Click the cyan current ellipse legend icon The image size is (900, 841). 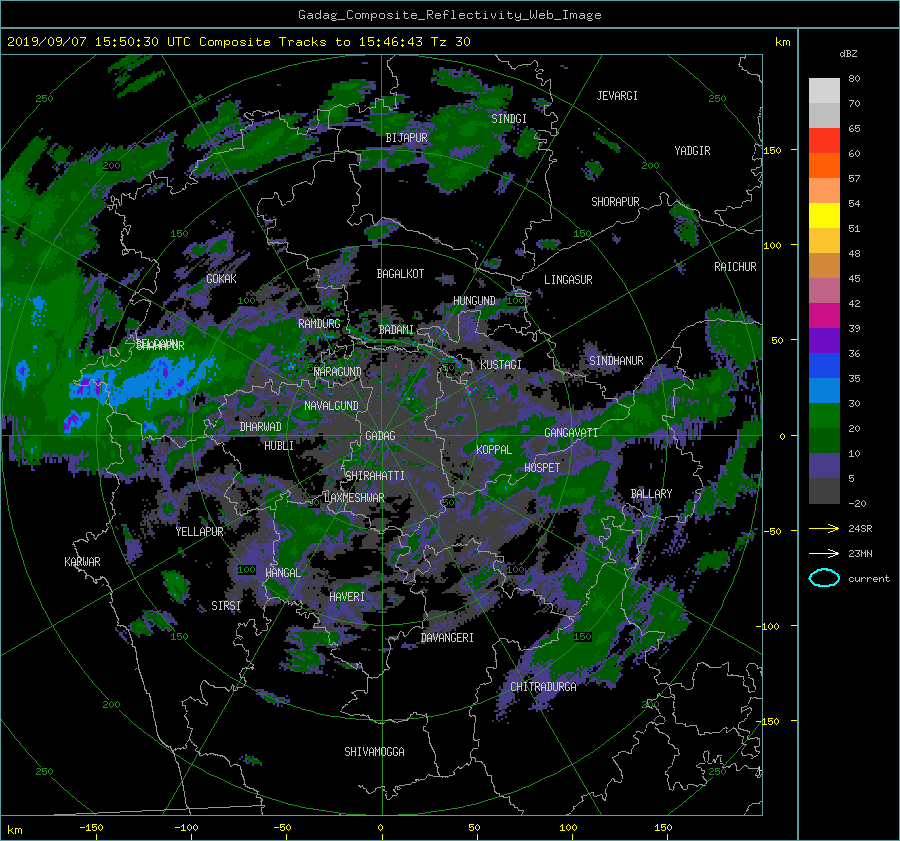[824, 578]
